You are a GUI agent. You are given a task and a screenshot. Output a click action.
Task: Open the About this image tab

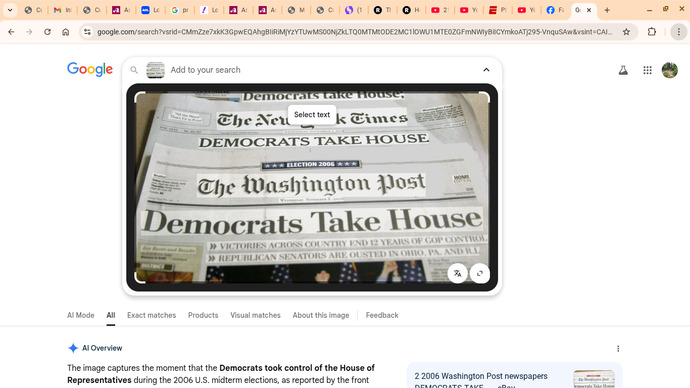point(321,315)
